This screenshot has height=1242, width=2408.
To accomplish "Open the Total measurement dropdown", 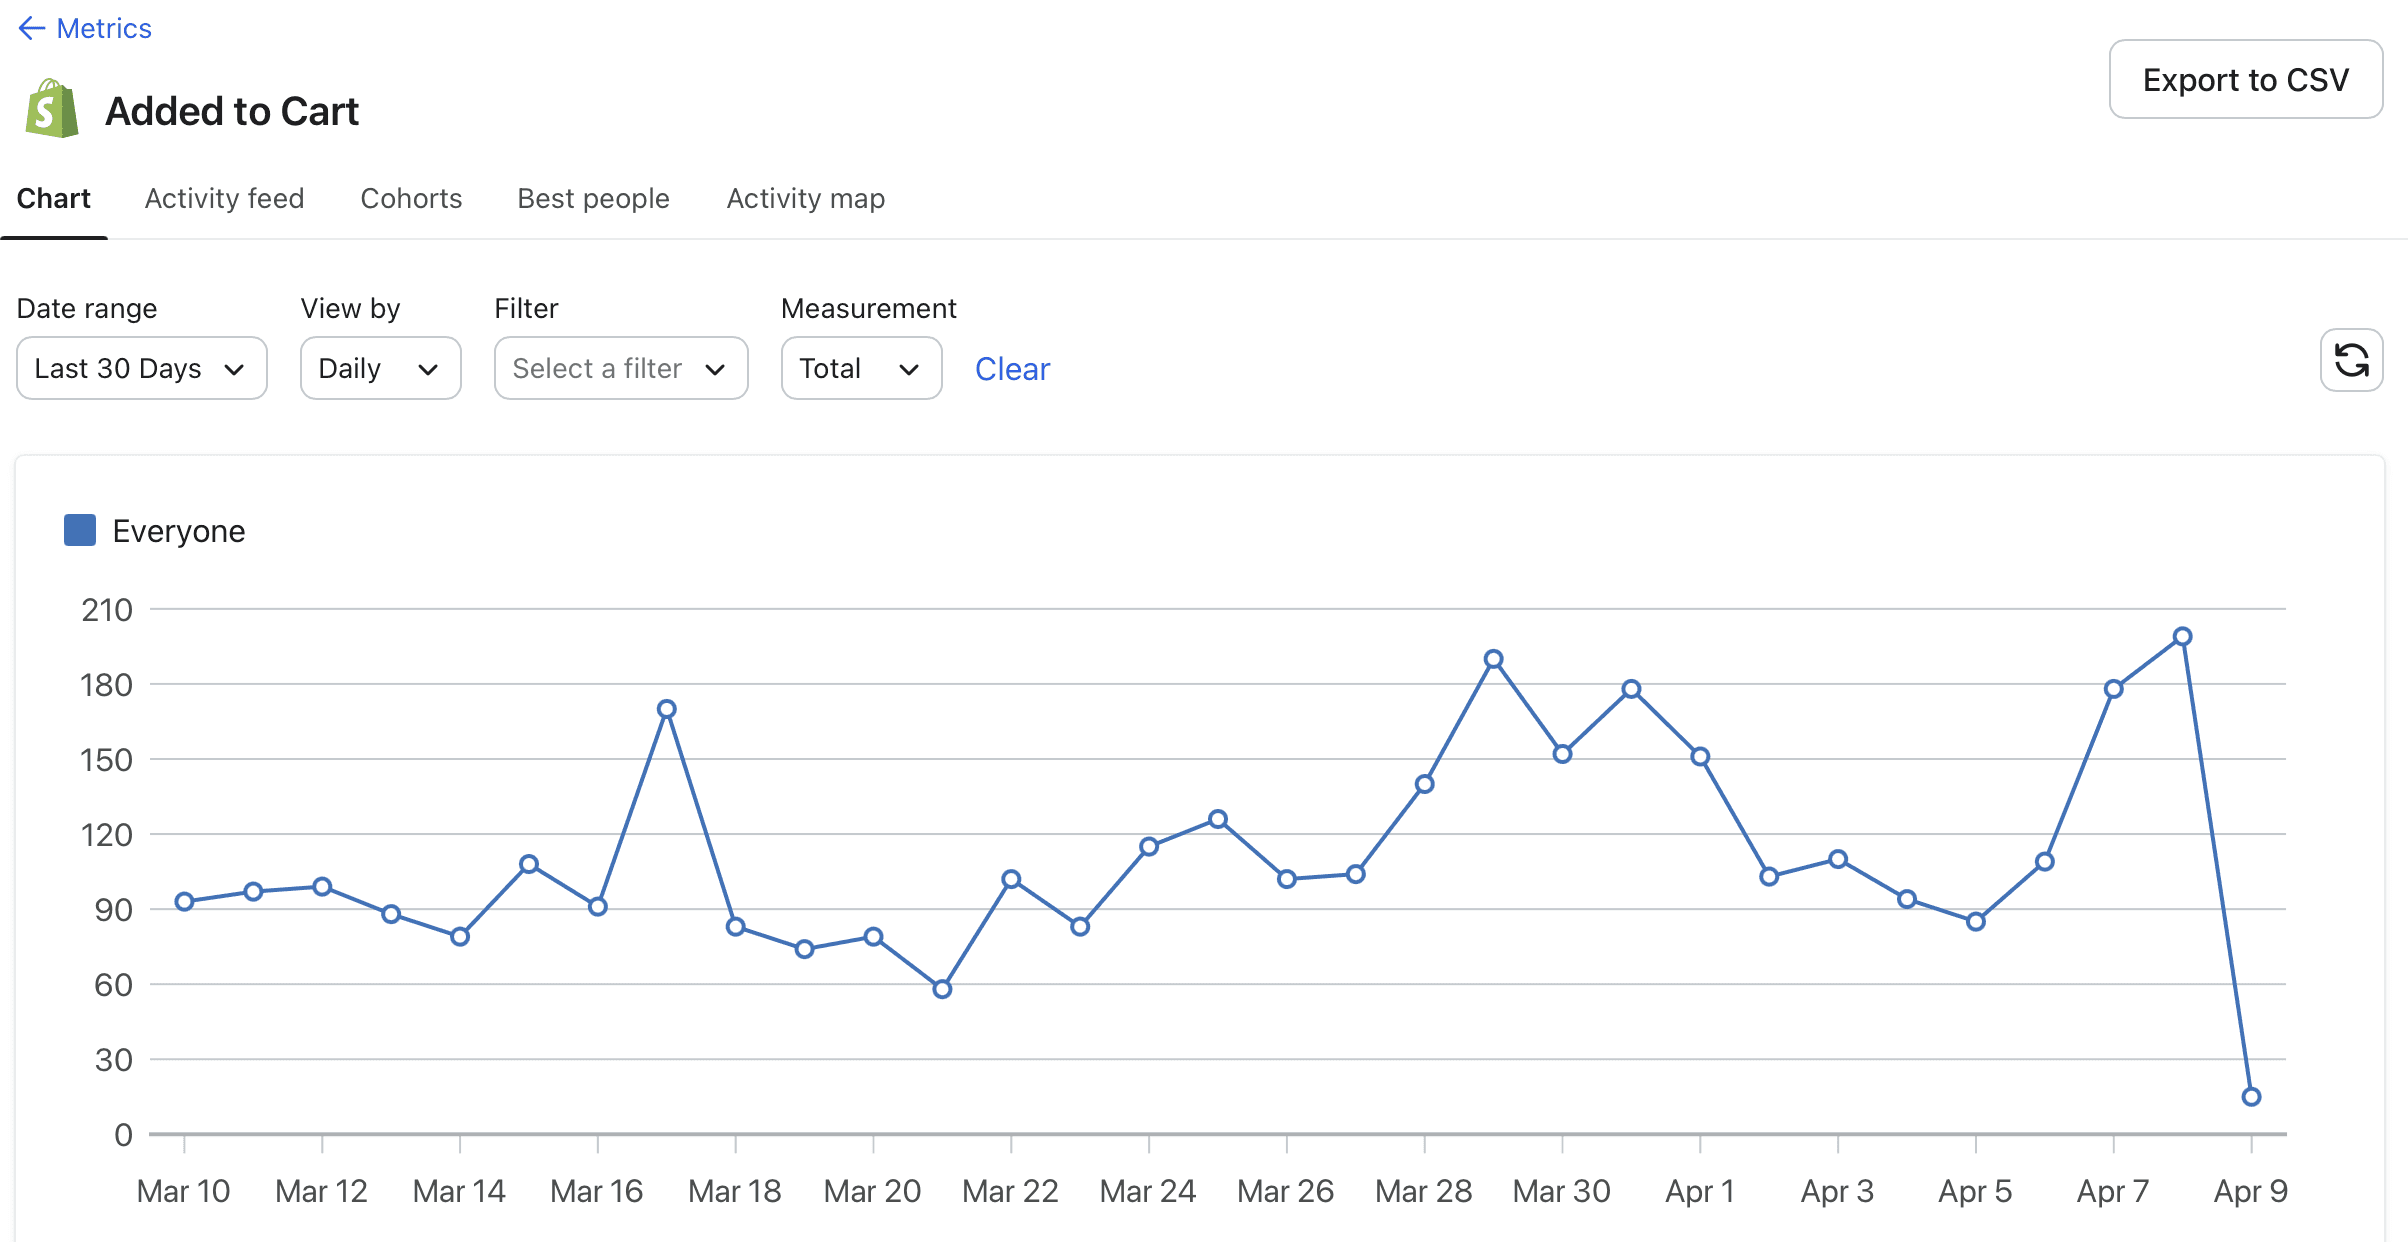I will 860,368.
